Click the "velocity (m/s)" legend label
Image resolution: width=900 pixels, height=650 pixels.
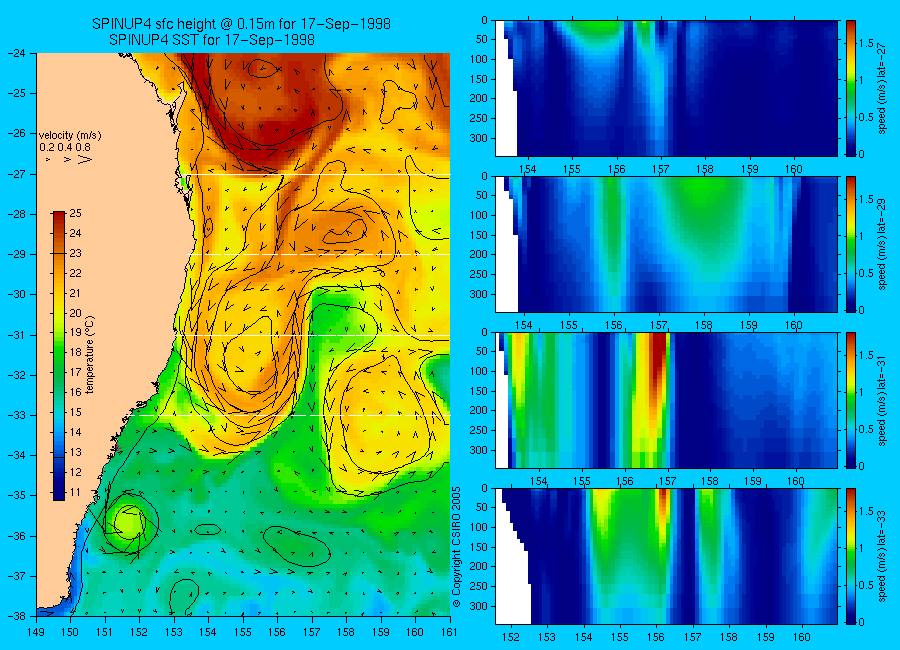point(70,136)
